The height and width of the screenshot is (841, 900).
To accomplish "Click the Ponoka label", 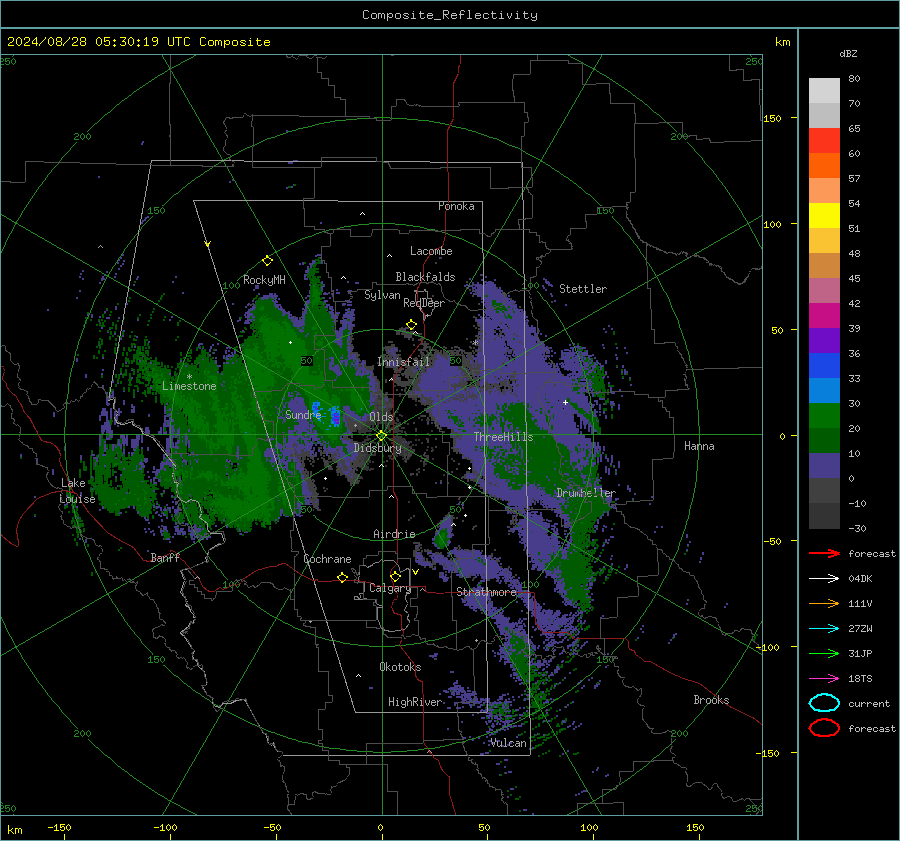I will pyautogui.click(x=456, y=206).
